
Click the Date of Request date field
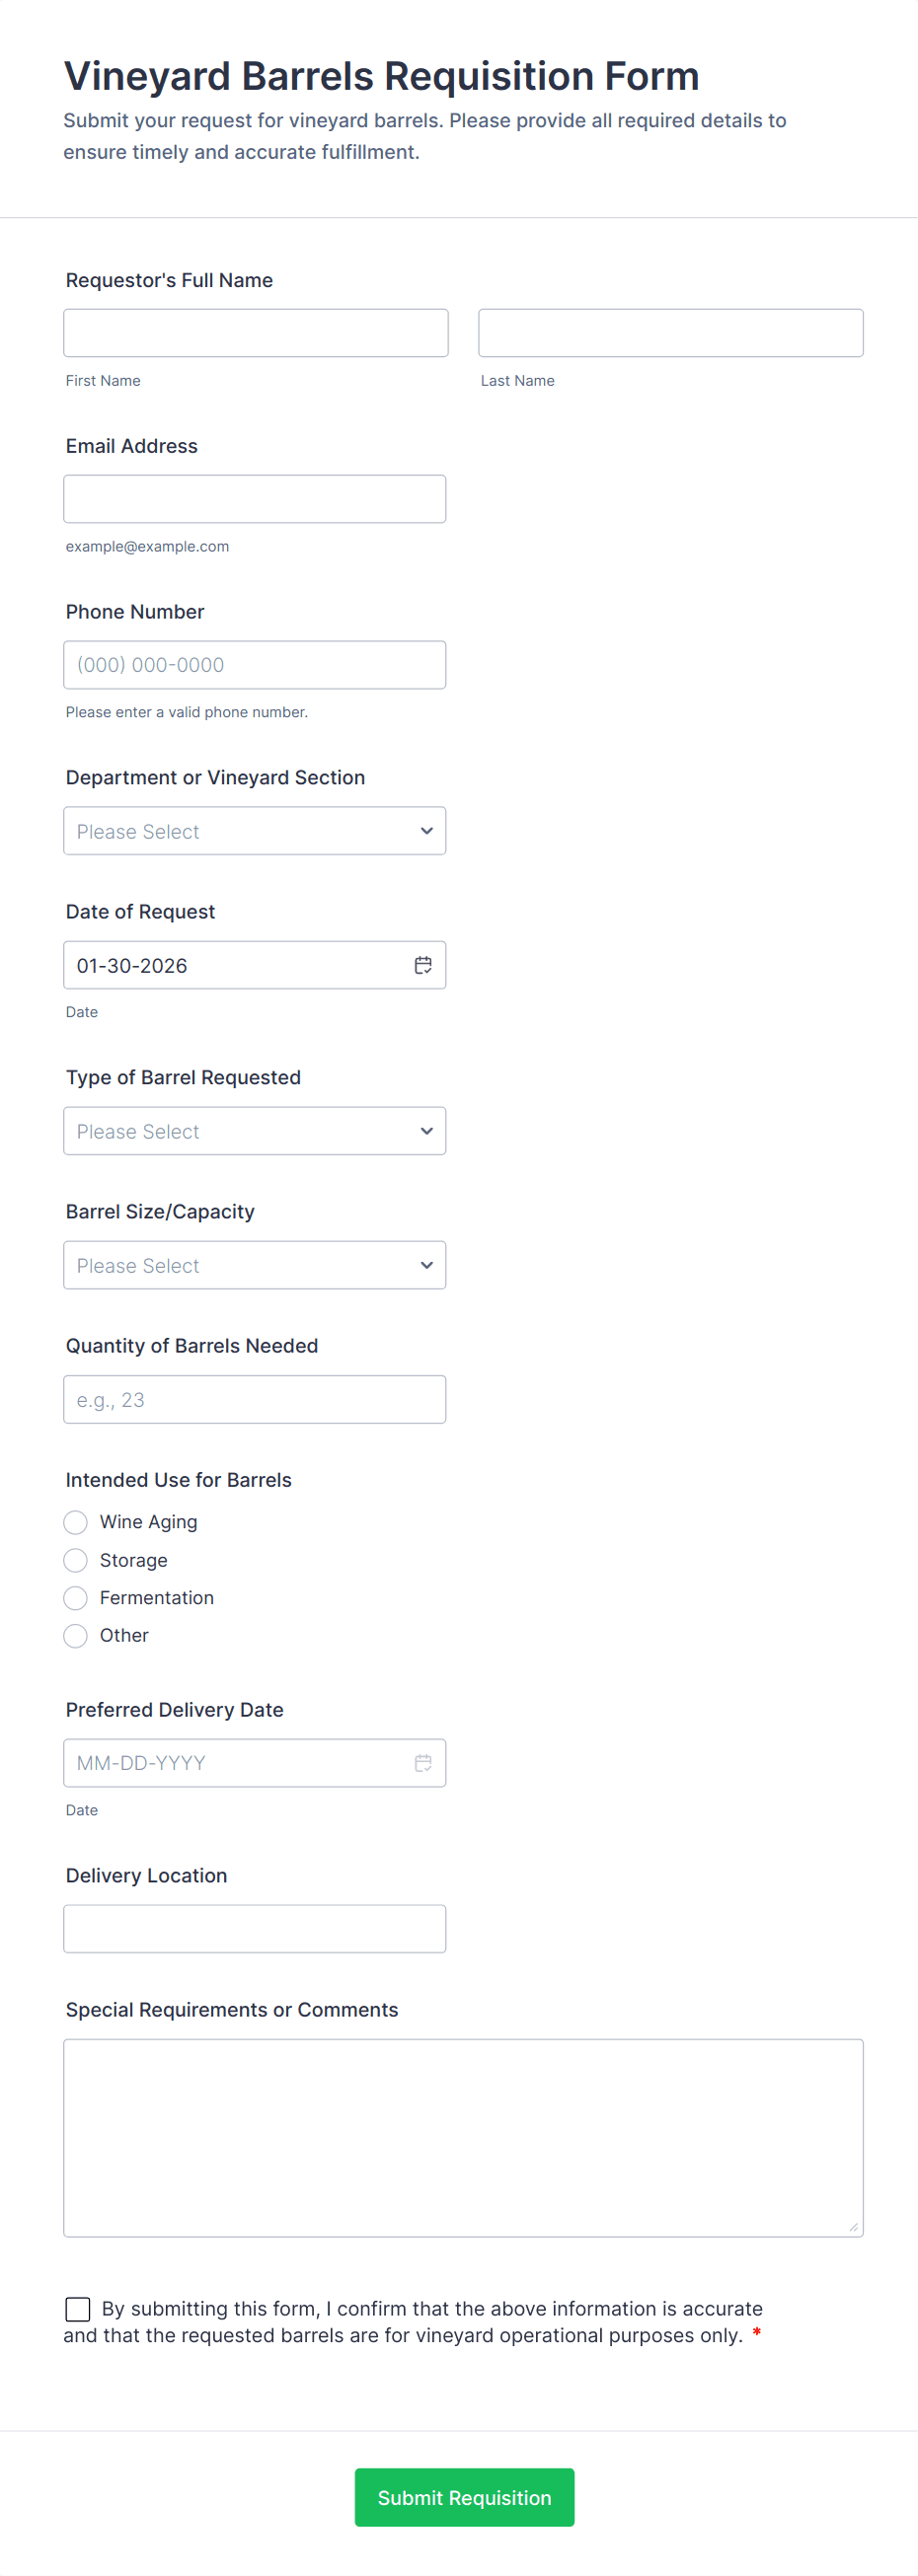235,965
